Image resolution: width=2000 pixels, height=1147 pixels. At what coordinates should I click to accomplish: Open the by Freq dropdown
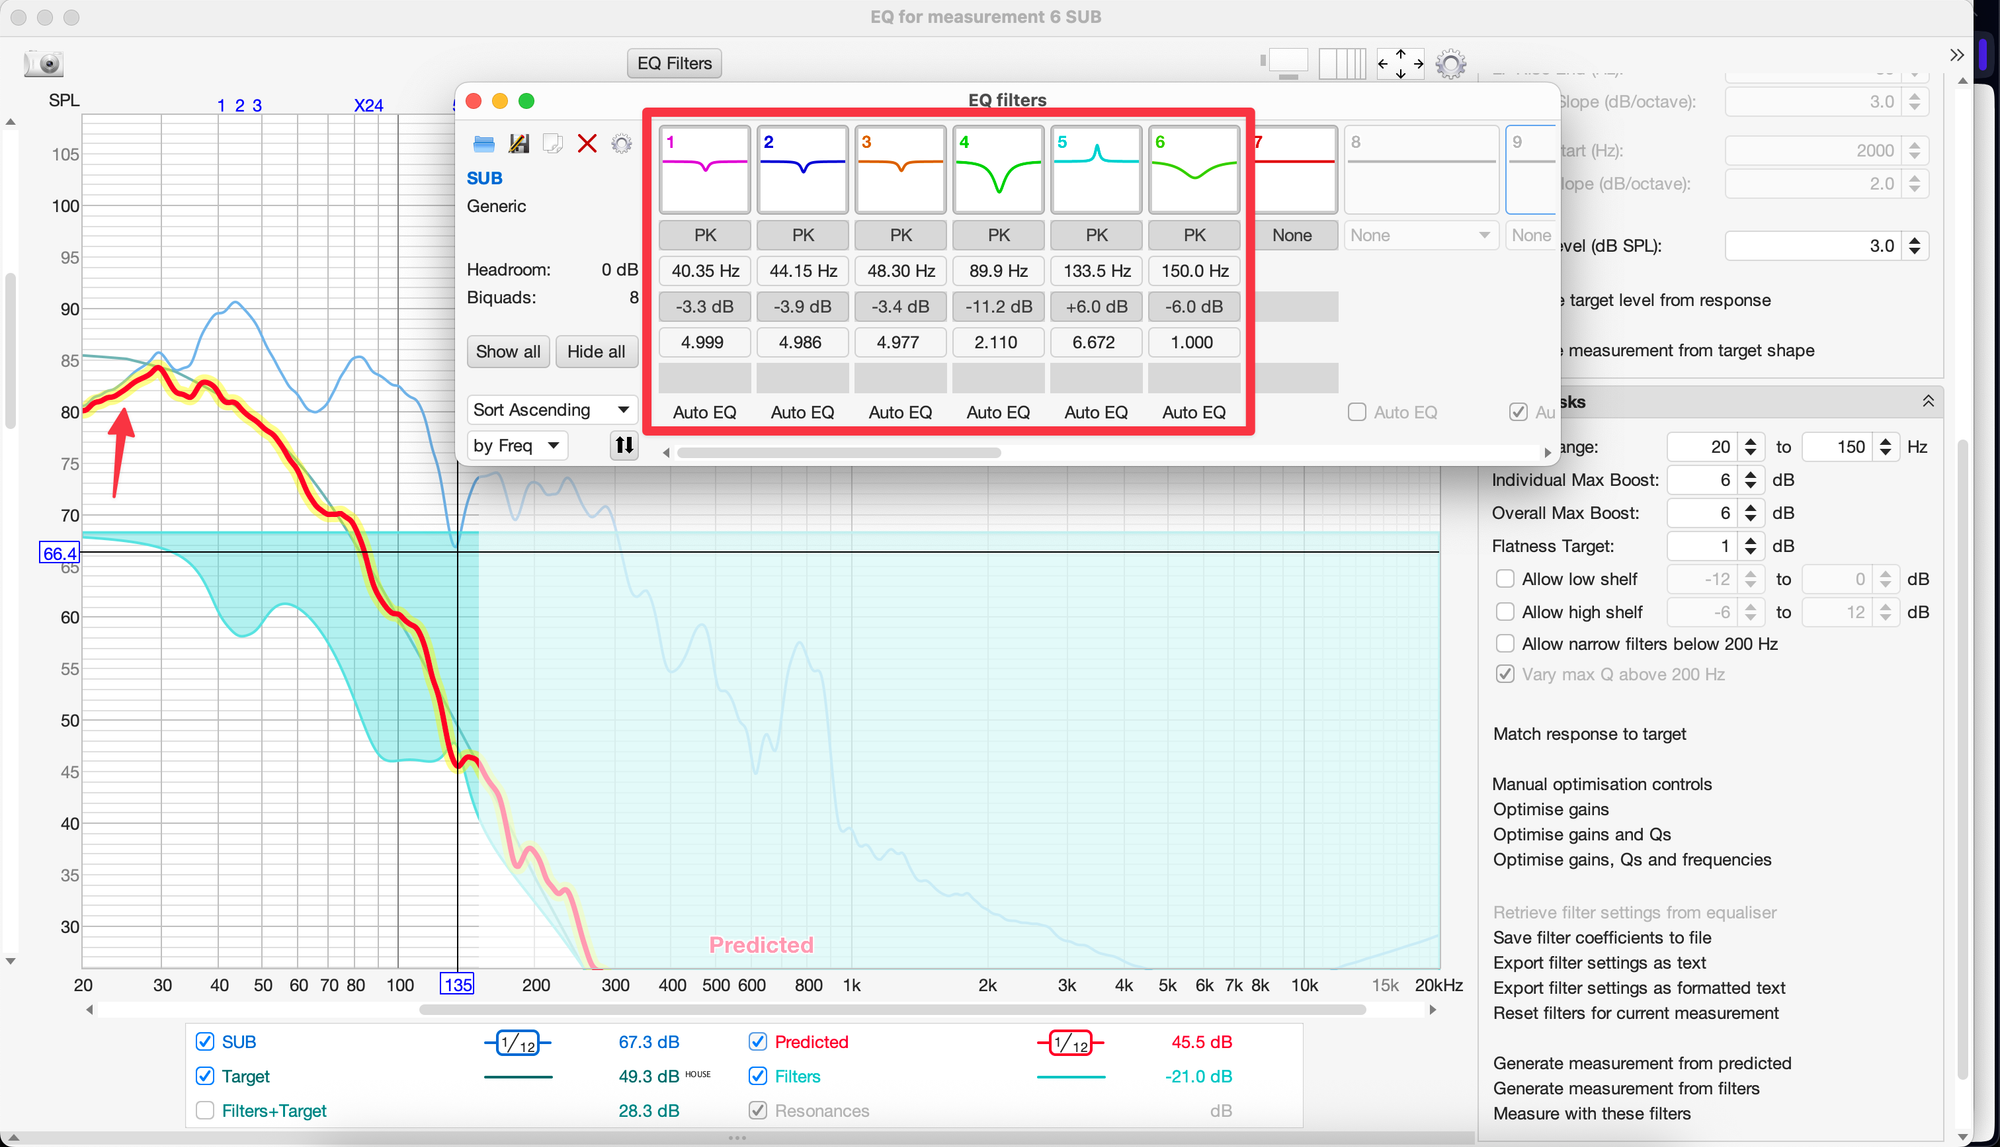click(516, 445)
